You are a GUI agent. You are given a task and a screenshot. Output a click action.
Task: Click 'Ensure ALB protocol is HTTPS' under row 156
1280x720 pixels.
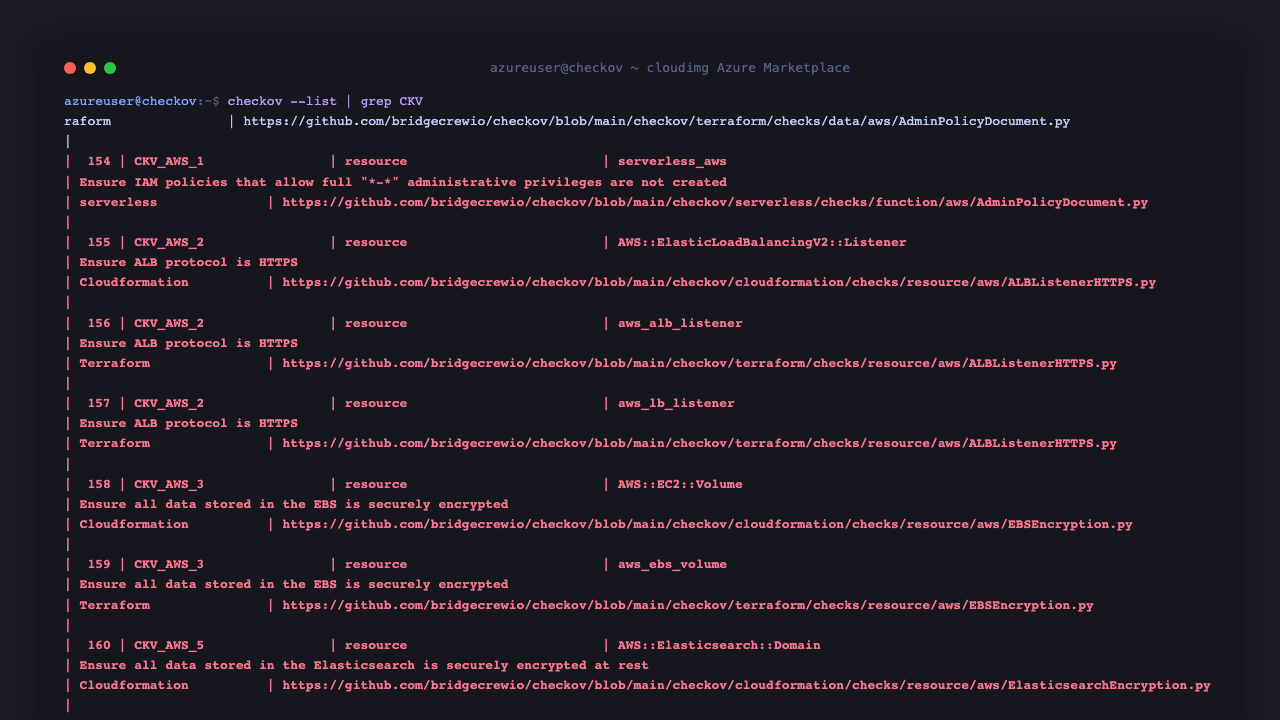[x=188, y=343]
